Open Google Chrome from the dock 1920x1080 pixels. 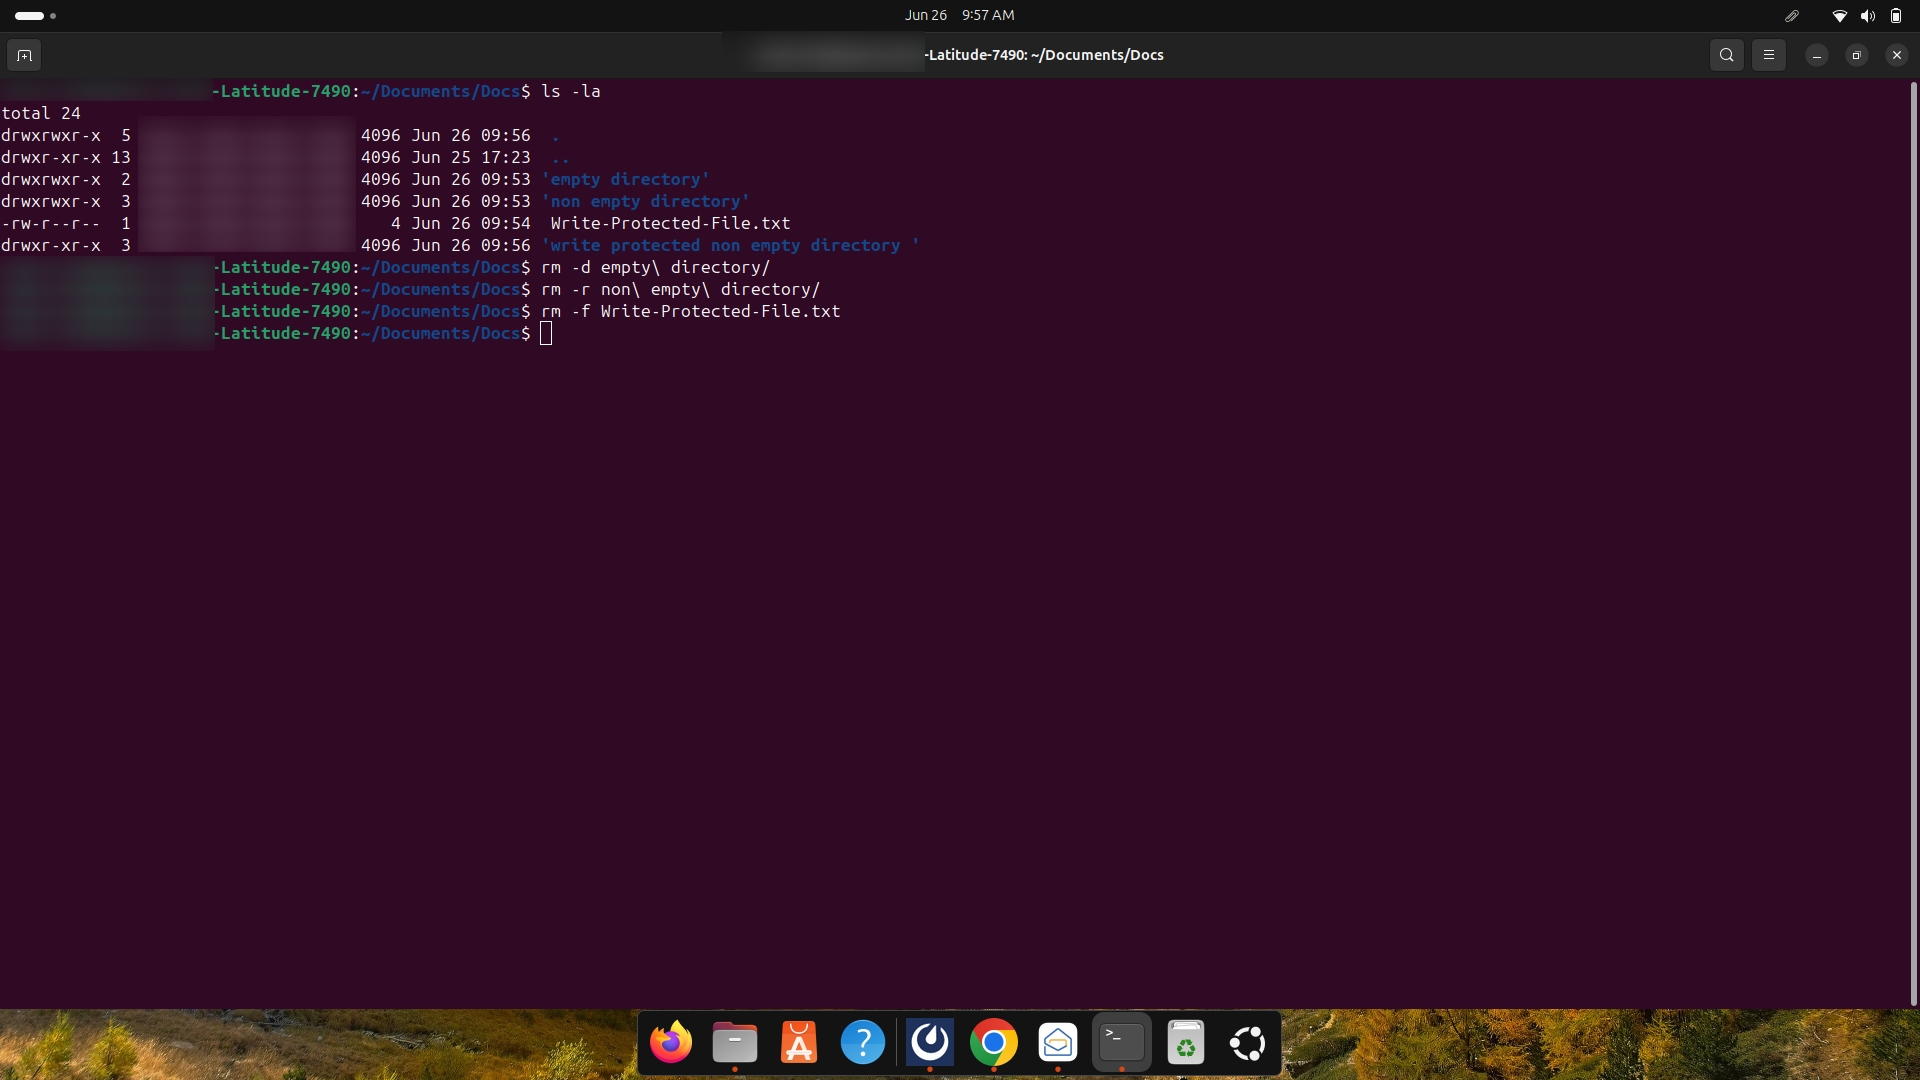pos(993,1042)
